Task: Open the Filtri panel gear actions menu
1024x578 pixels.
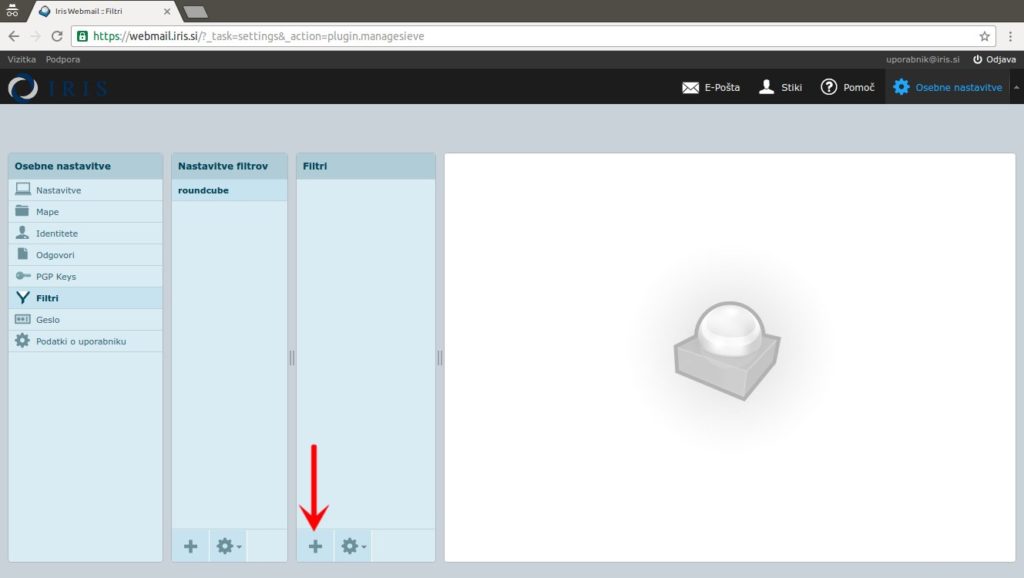Action: point(353,546)
